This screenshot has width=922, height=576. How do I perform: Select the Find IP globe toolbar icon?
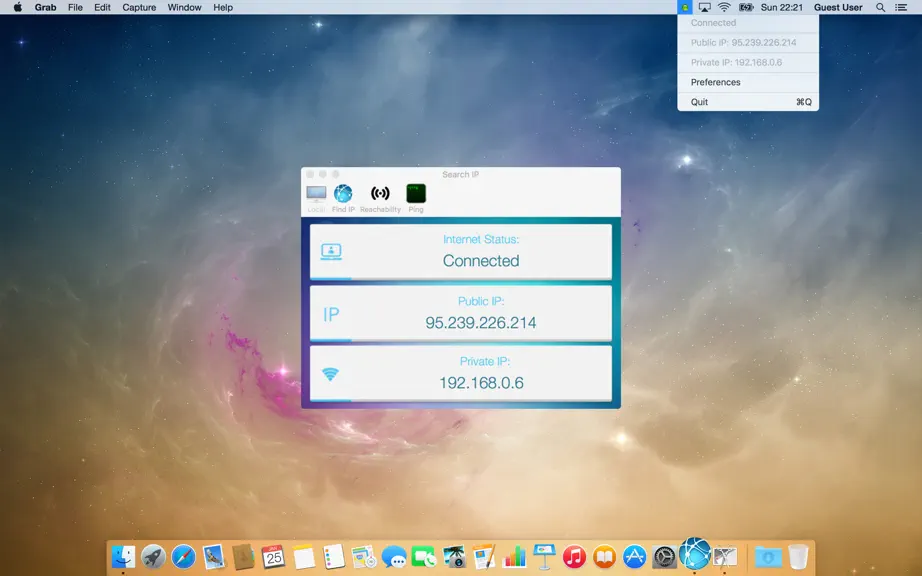pyautogui.click(x=343, y=198)
